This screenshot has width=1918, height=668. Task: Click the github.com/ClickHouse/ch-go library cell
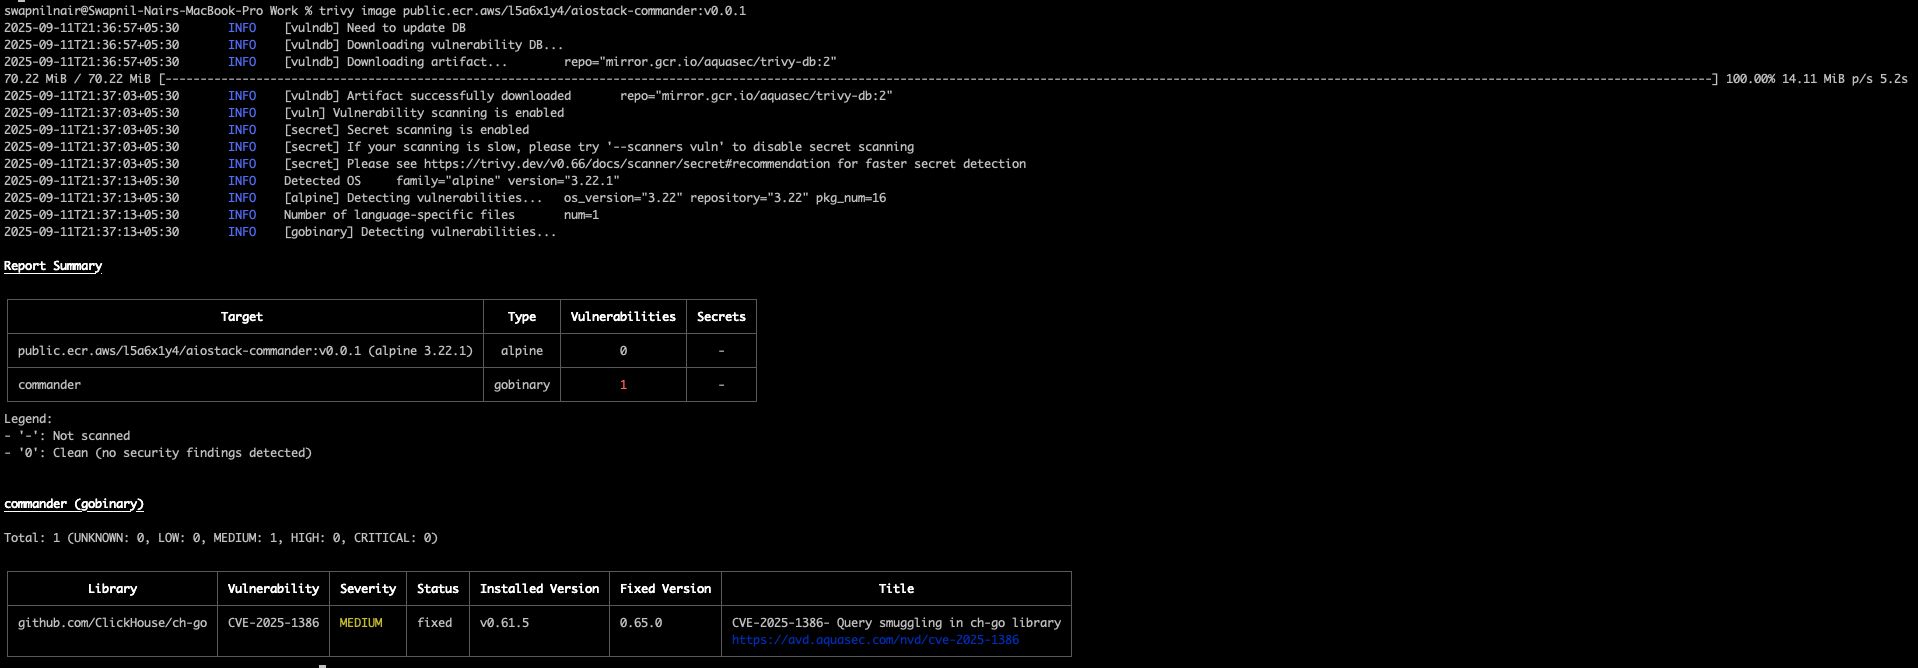coord(112,623)
